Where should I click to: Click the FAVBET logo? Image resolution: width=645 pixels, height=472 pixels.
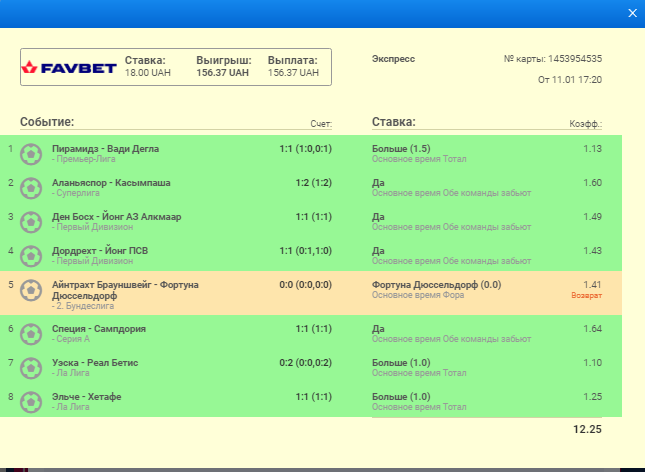click(x=70, y=68)
